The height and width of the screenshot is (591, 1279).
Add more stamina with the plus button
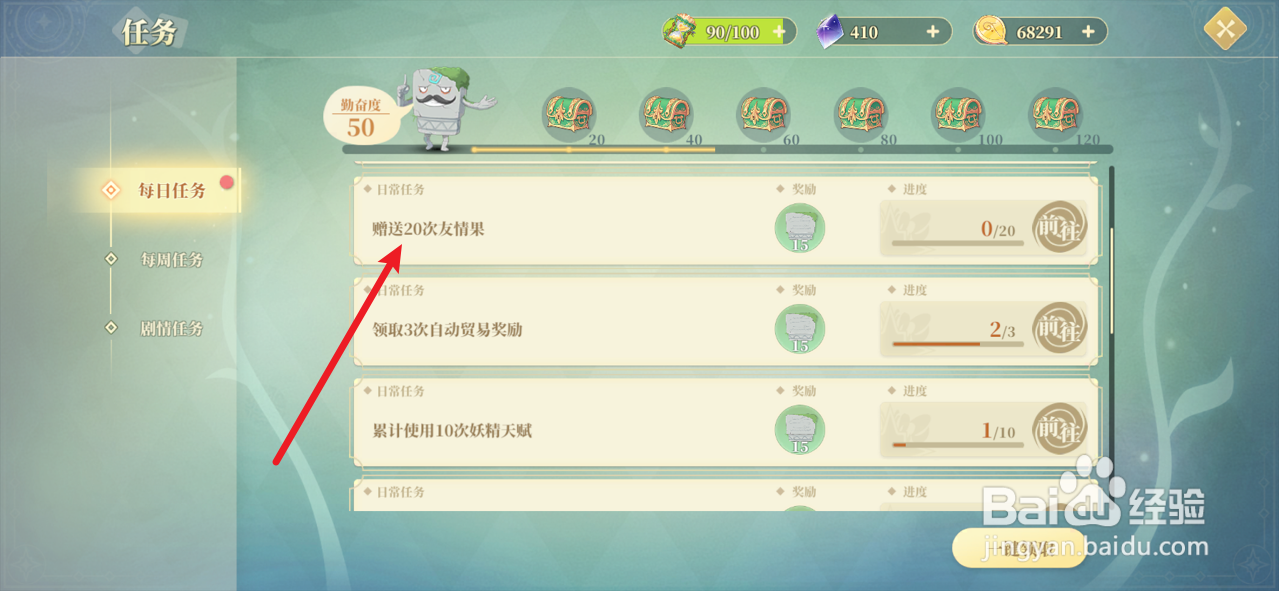tap(779, 32)
